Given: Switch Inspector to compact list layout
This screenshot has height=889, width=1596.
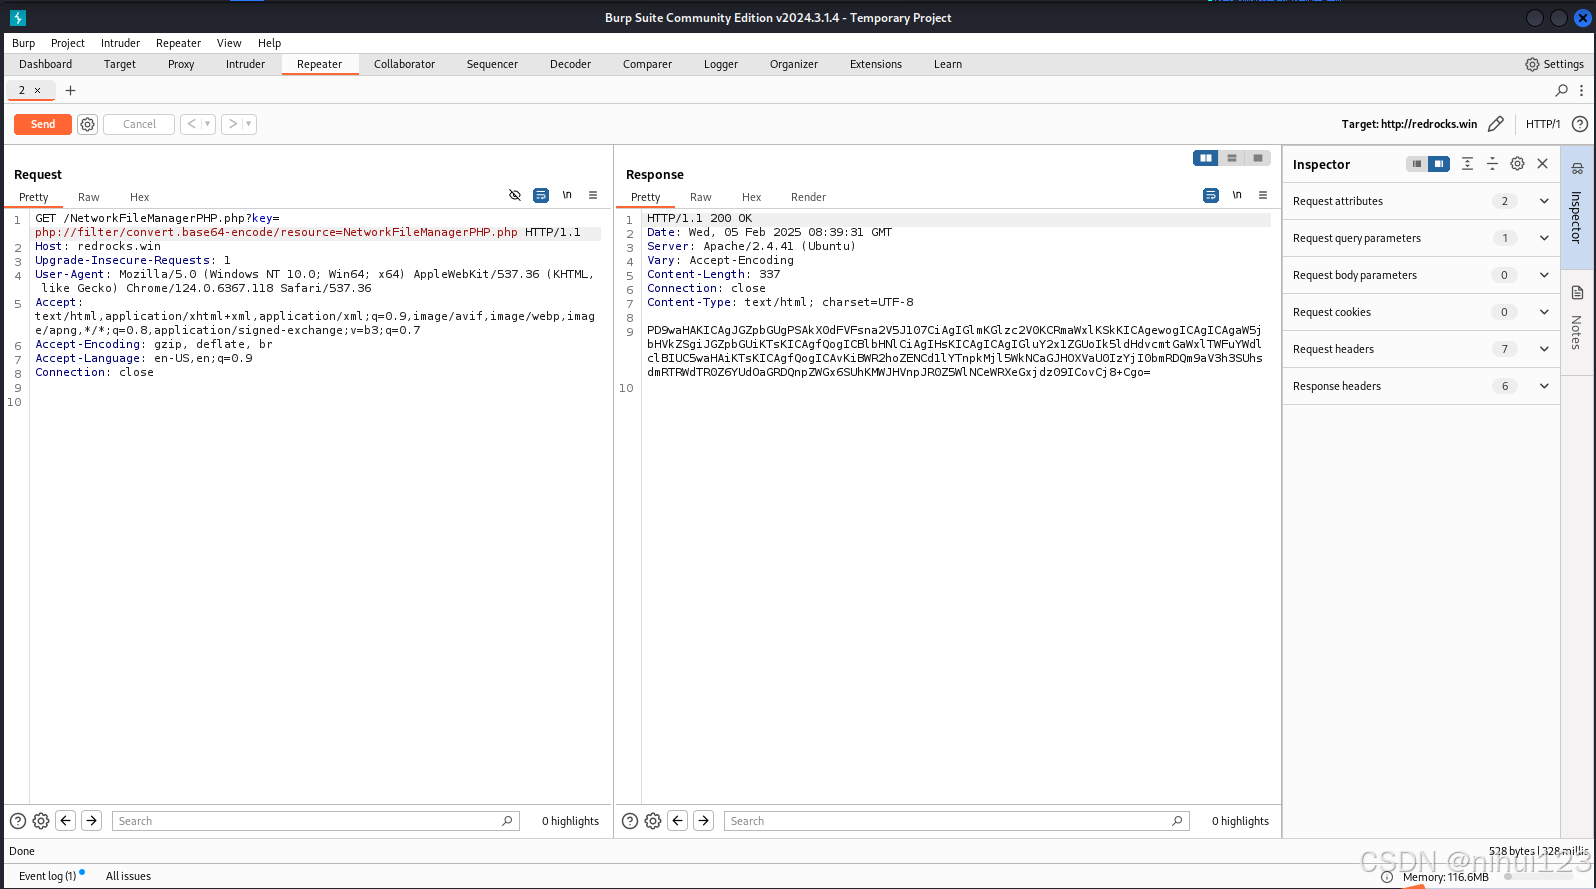Looking at the screenshot, I should coord(1417,164).
